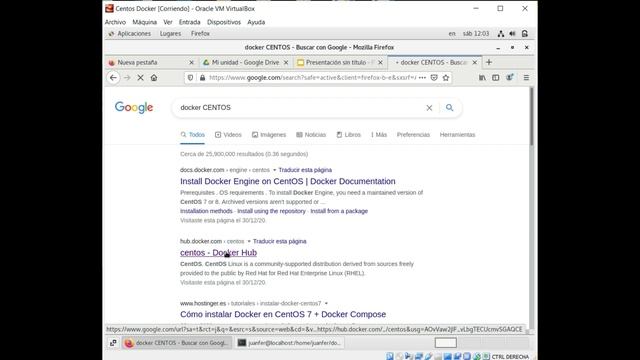Expand dropdown arrow next to hostinger.es result
Screen dimensions: 640x360
point(326,304)
